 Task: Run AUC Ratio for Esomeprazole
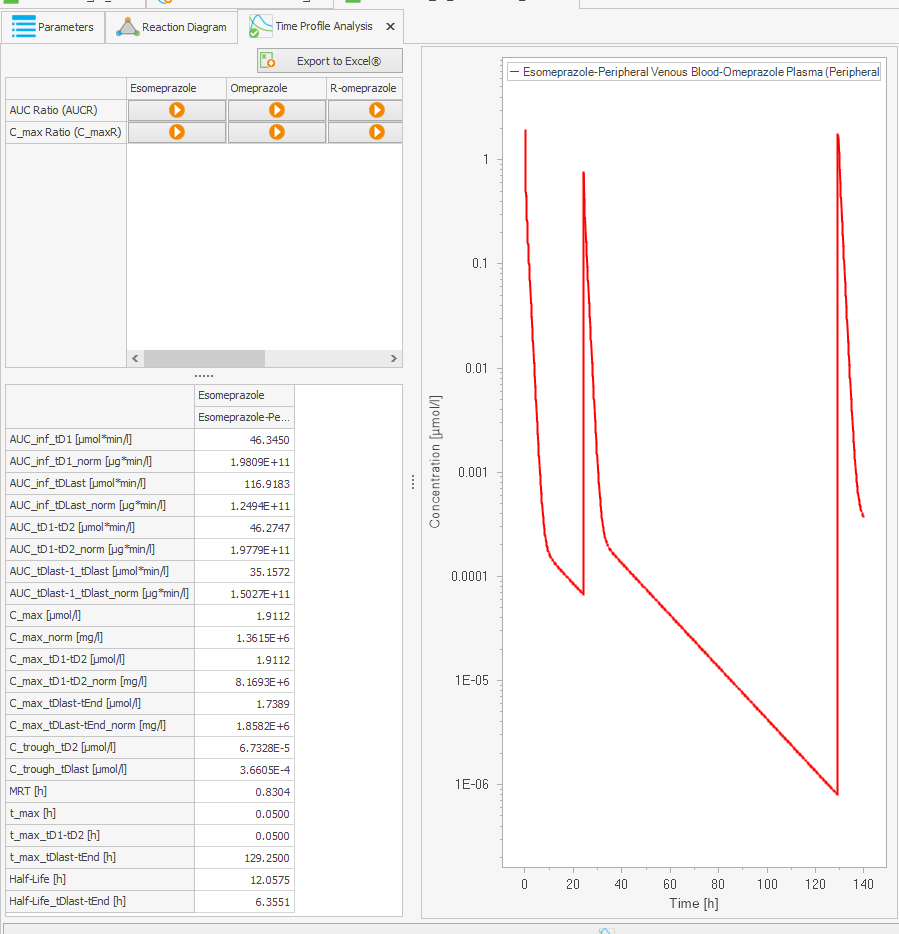coord(177,110)
